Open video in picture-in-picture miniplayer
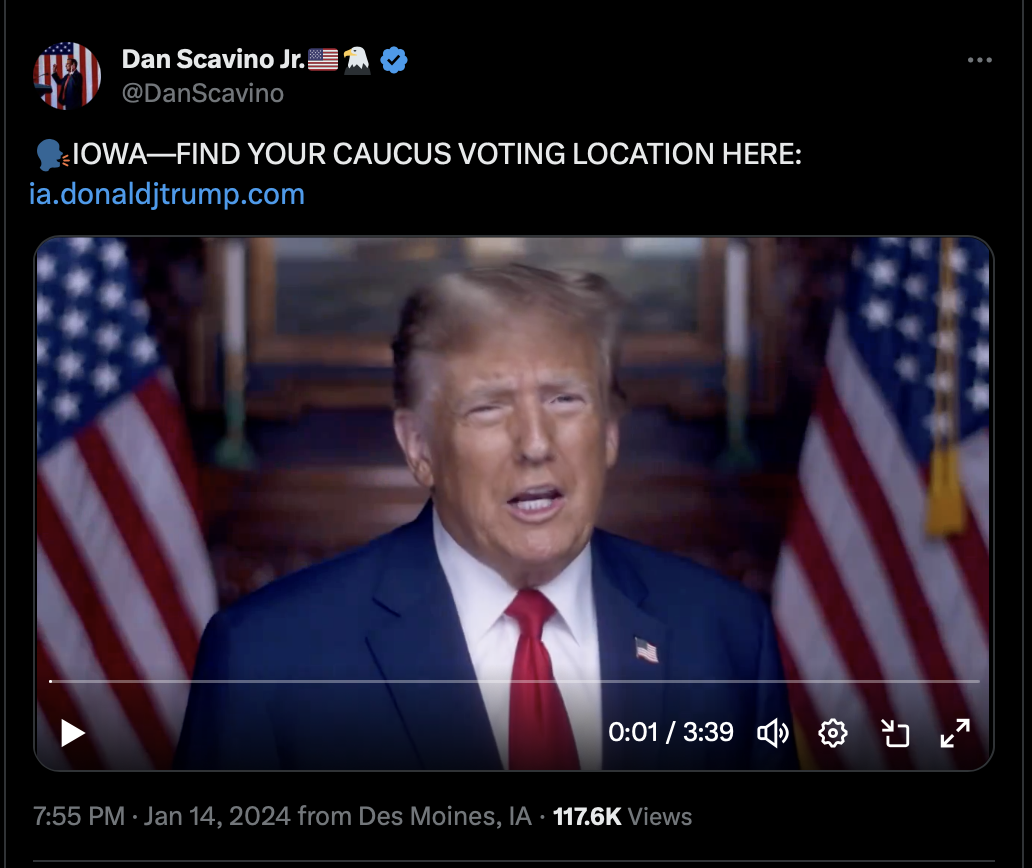Image resolution: width=1032 pixels, height=868 pixels. point(895,732)
